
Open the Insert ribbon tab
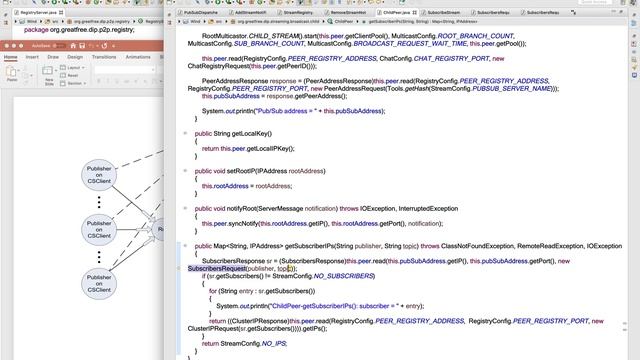(32, 57)
